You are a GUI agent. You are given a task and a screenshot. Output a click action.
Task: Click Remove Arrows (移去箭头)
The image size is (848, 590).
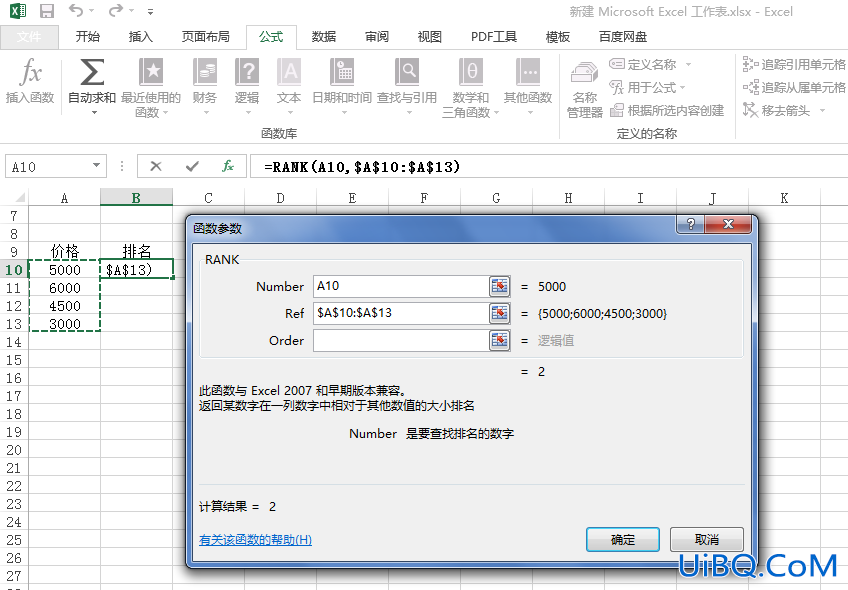777,110
